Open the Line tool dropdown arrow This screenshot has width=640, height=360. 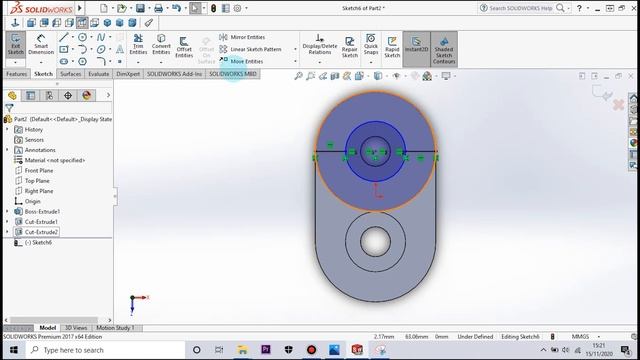pos(73,38)
